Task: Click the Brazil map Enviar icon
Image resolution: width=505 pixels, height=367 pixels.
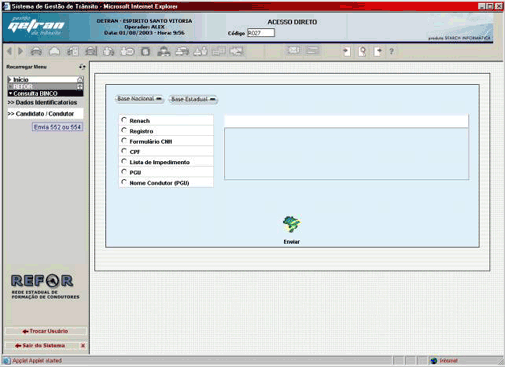Action: (x=292, y=224)
